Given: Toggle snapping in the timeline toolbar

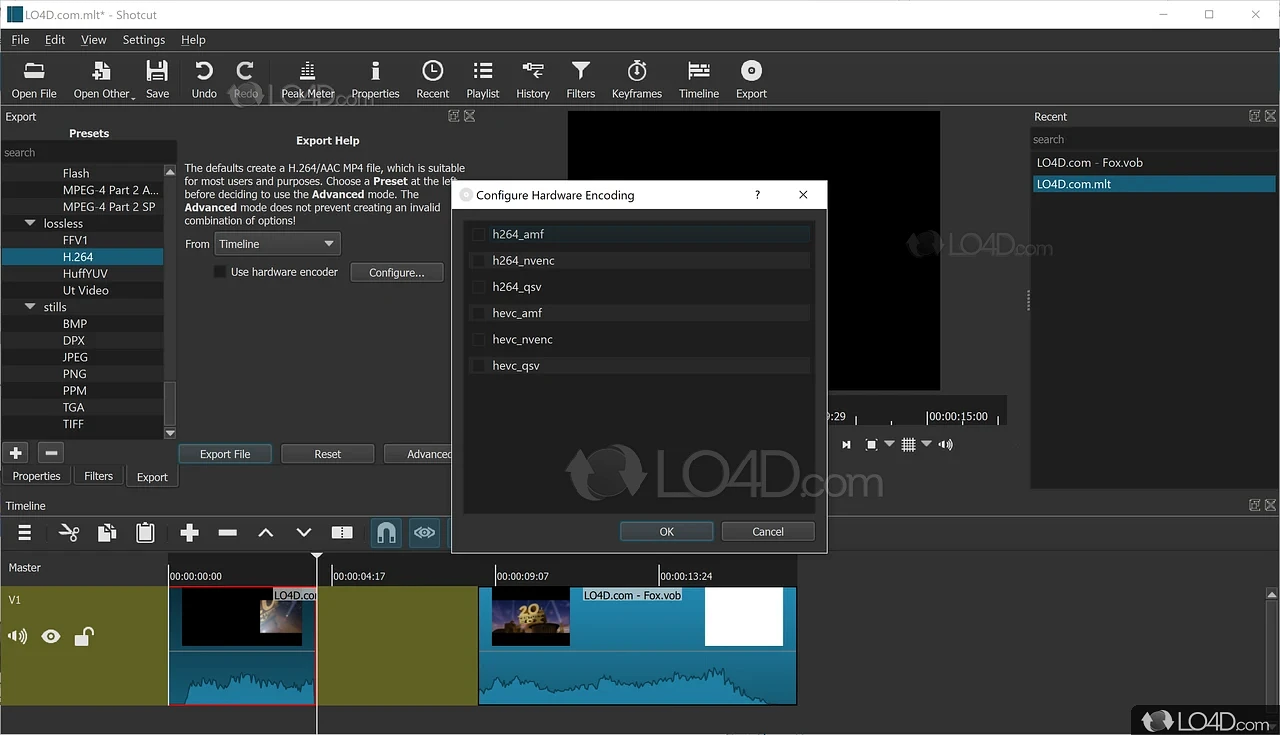Looking at the screenshot, I should (x=386, y=532).
